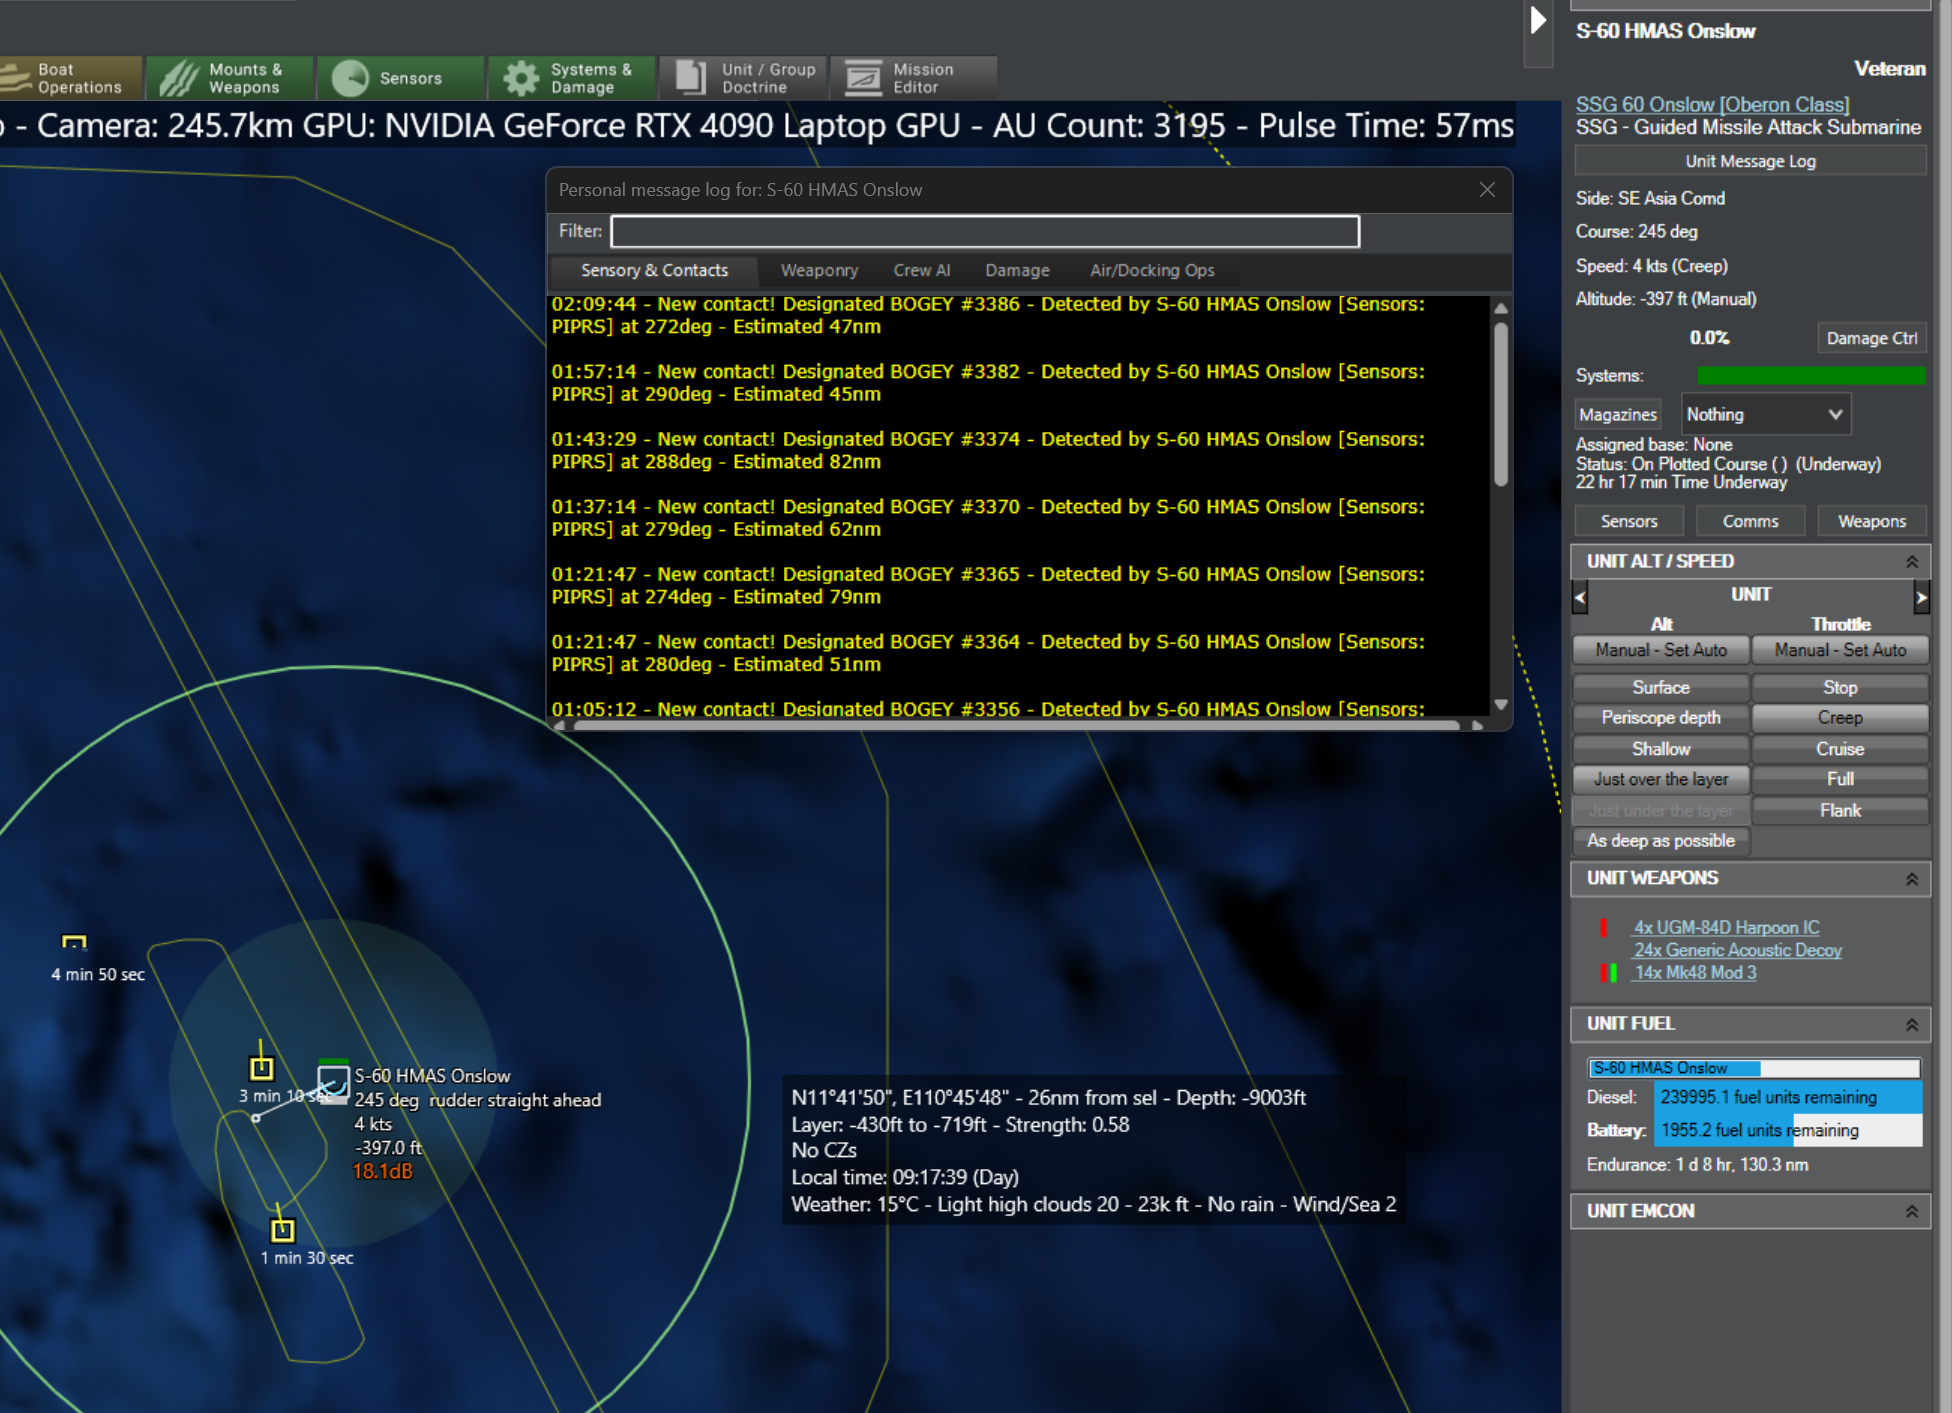Open the SSG 60 Onslow Oberon Class link
The height and width of the screenshot is (1413, 1952).
point(1712,104)
